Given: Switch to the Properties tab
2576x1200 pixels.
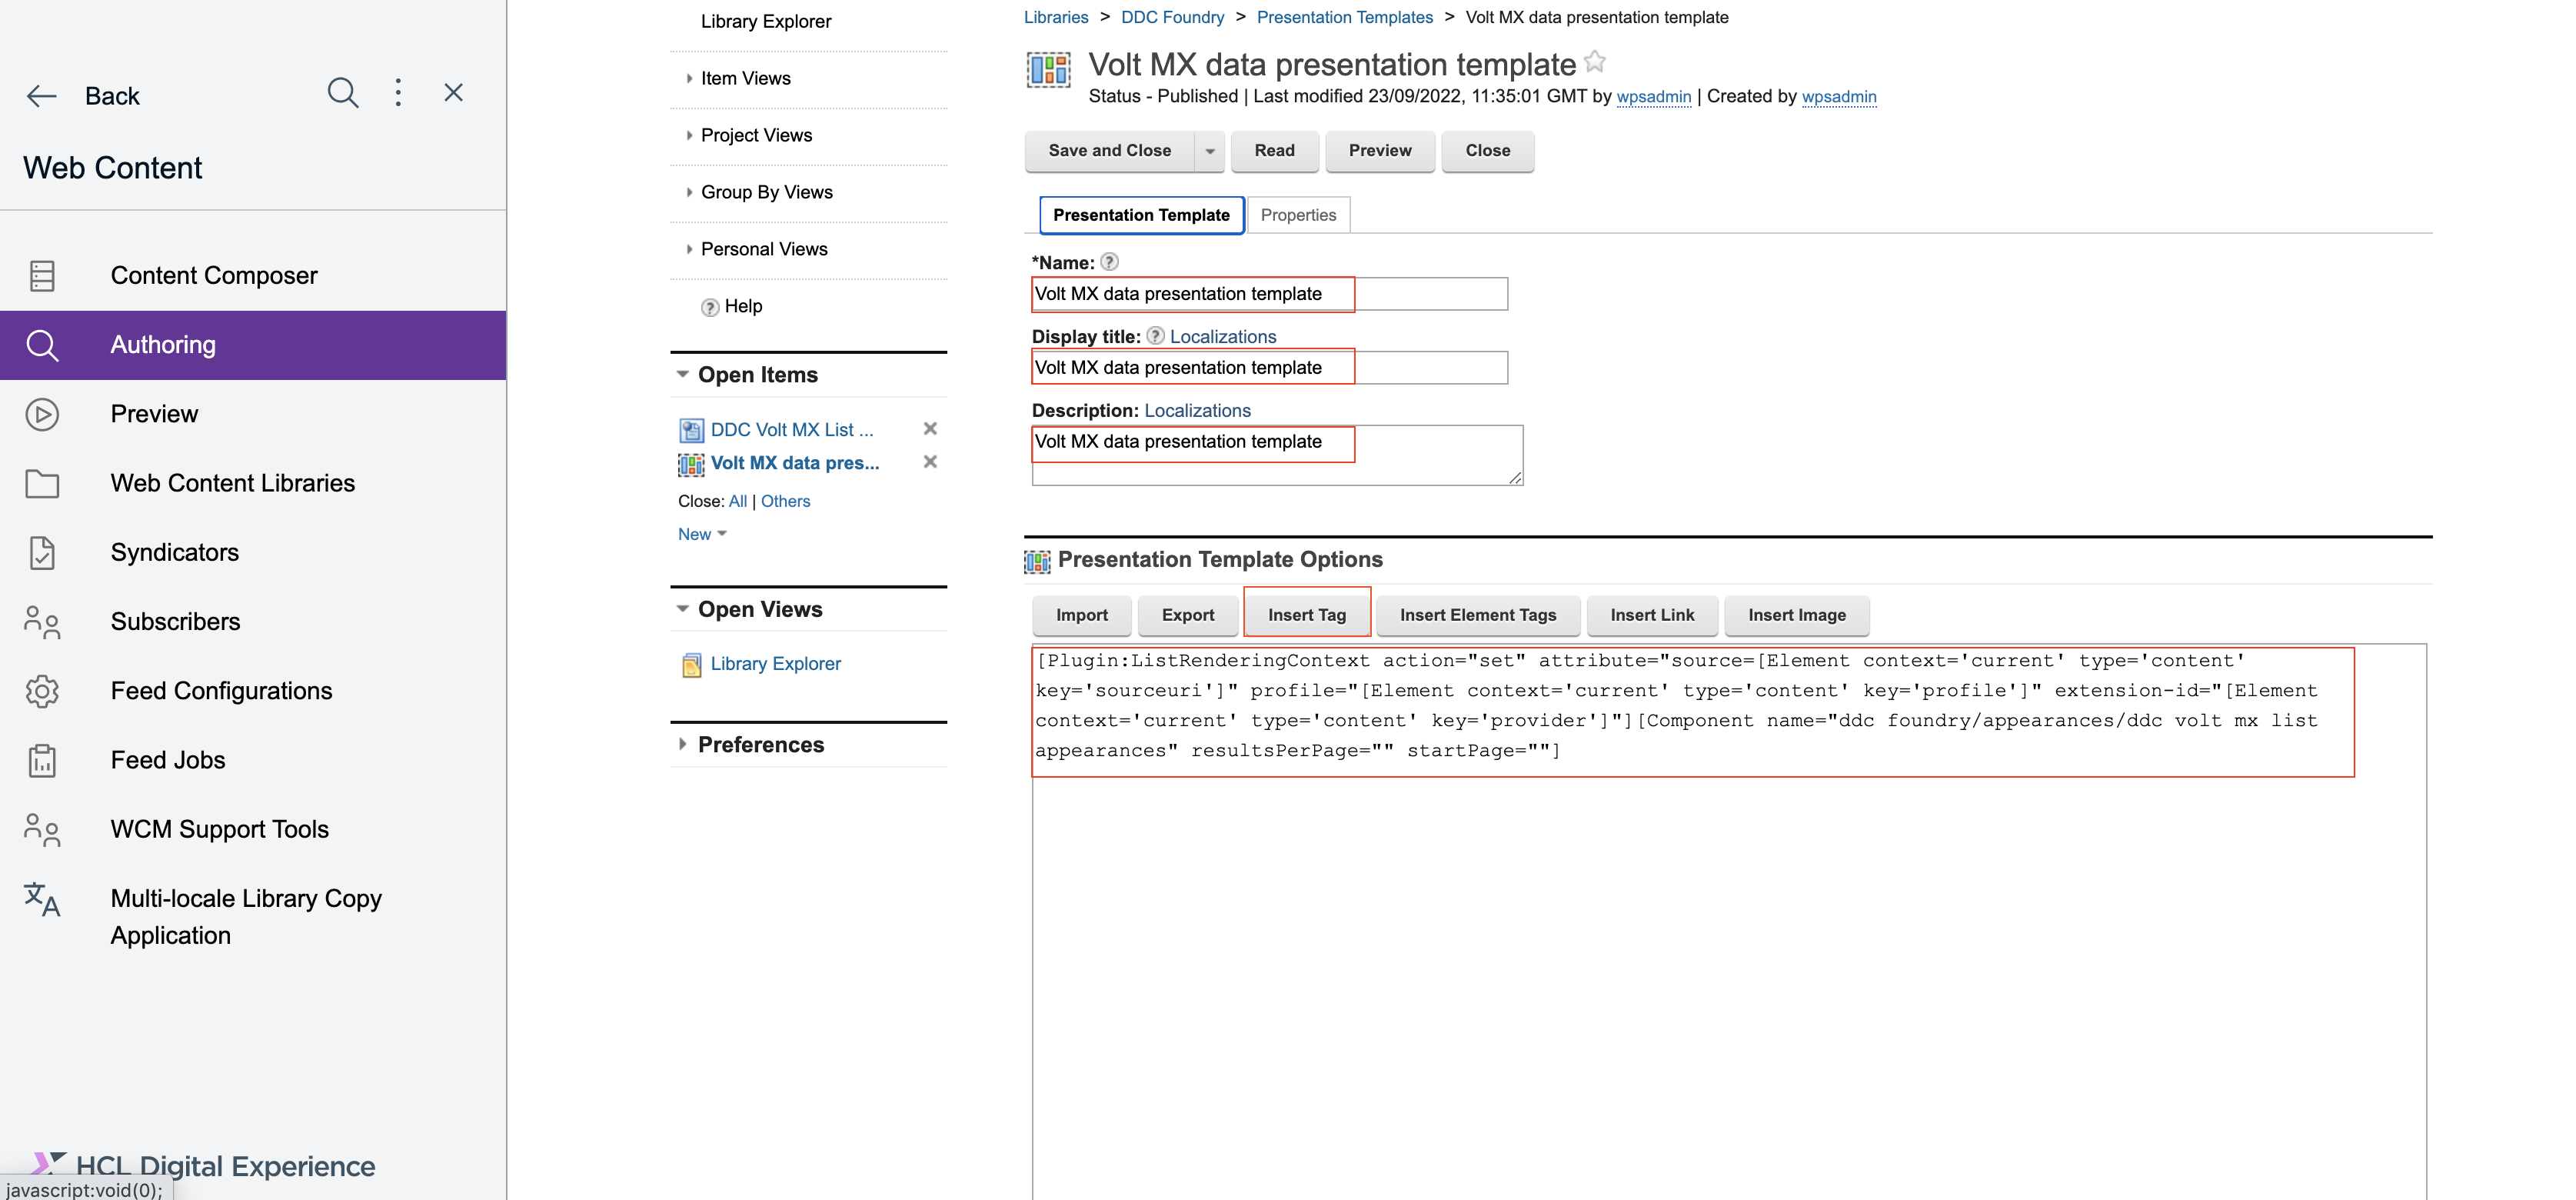Looking at the screenshot, I should point(1298,215).
